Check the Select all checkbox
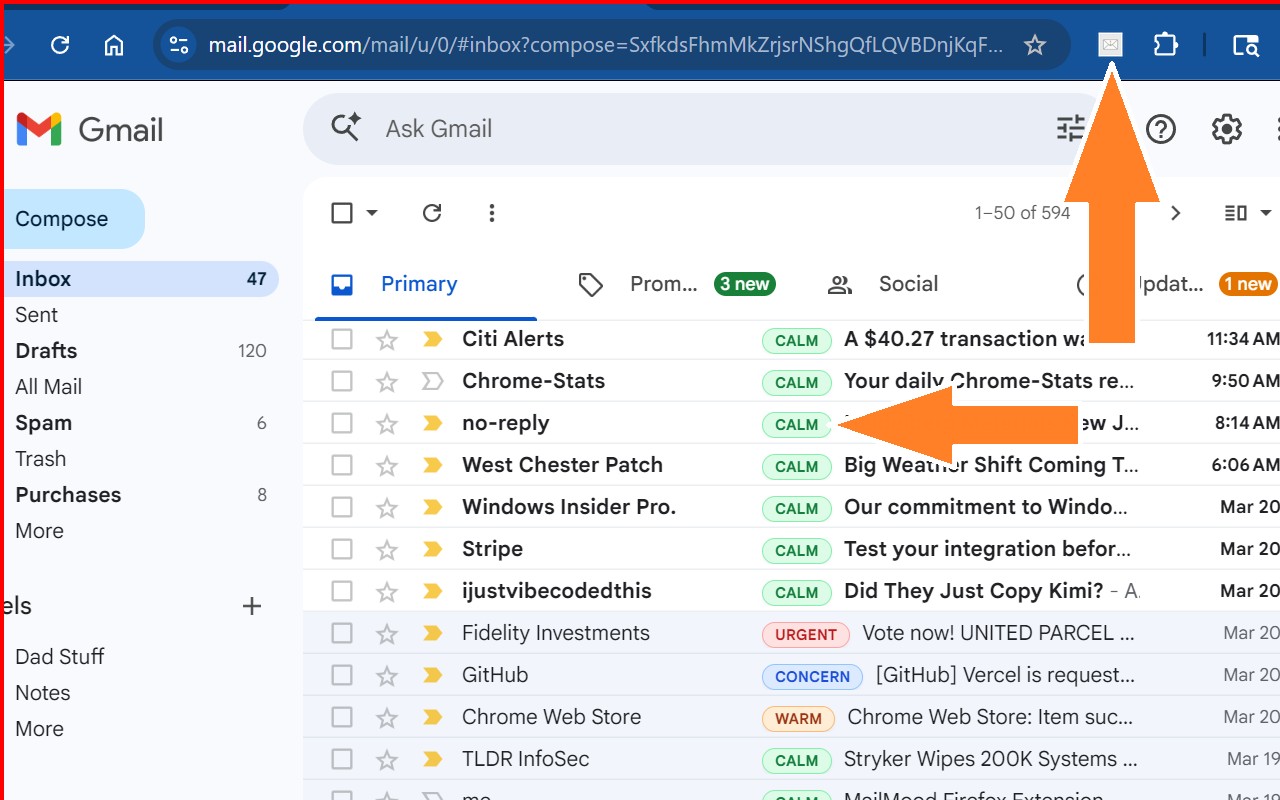Image resolution: width=1280 pixels, height=800 pixels. point(342,213)
